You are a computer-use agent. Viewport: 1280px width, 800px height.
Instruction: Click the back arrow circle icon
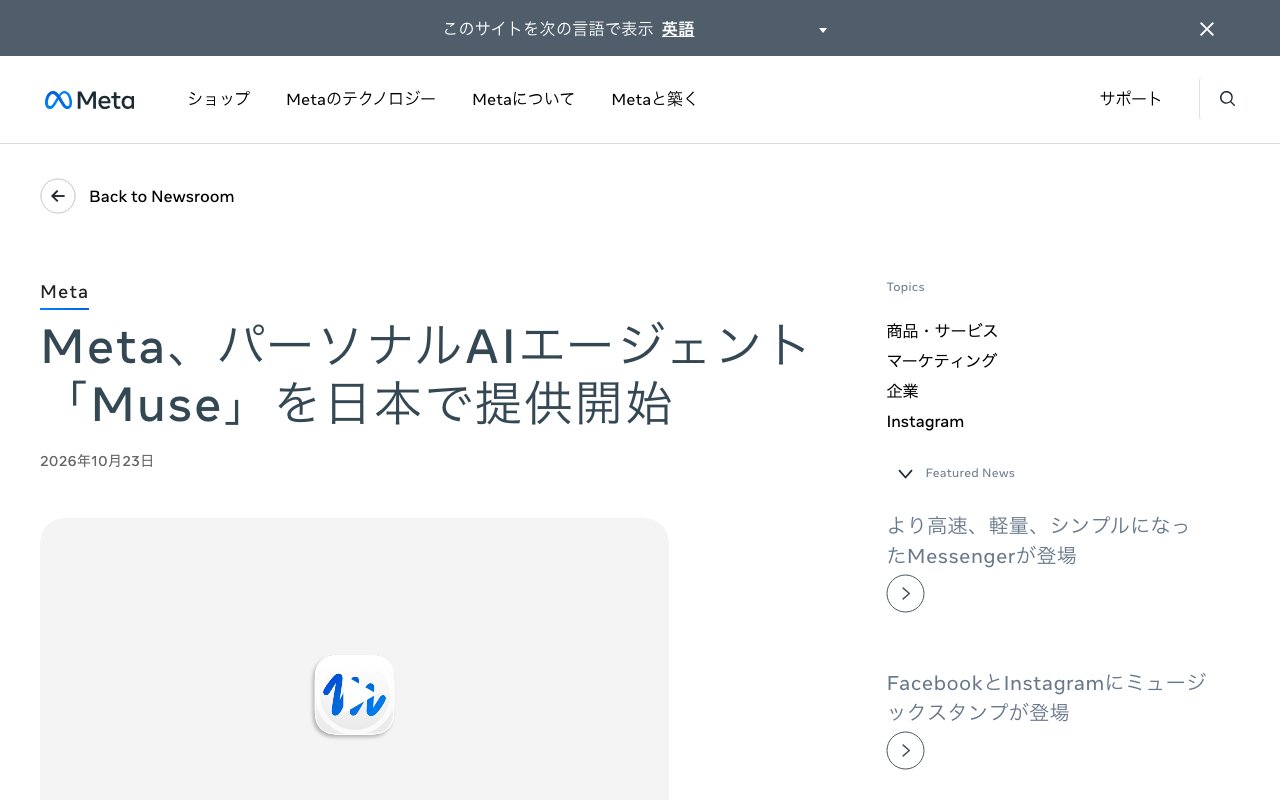(58, 196)
